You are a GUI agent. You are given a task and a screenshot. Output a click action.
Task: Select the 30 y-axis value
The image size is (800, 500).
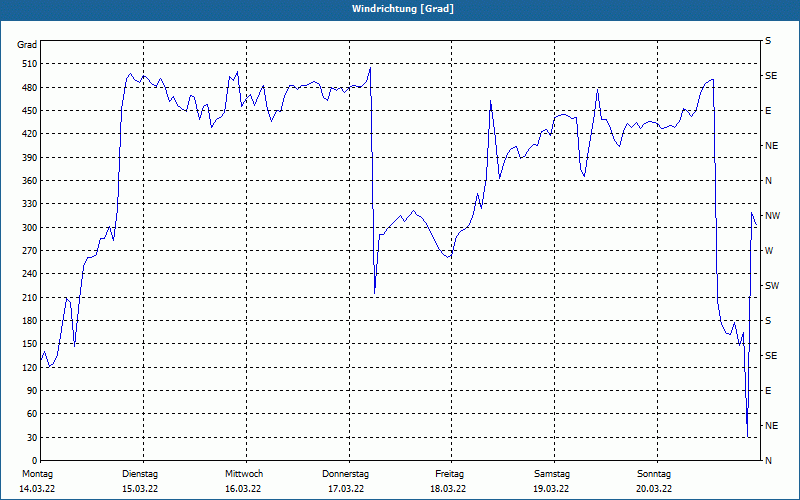click(32, 437)
